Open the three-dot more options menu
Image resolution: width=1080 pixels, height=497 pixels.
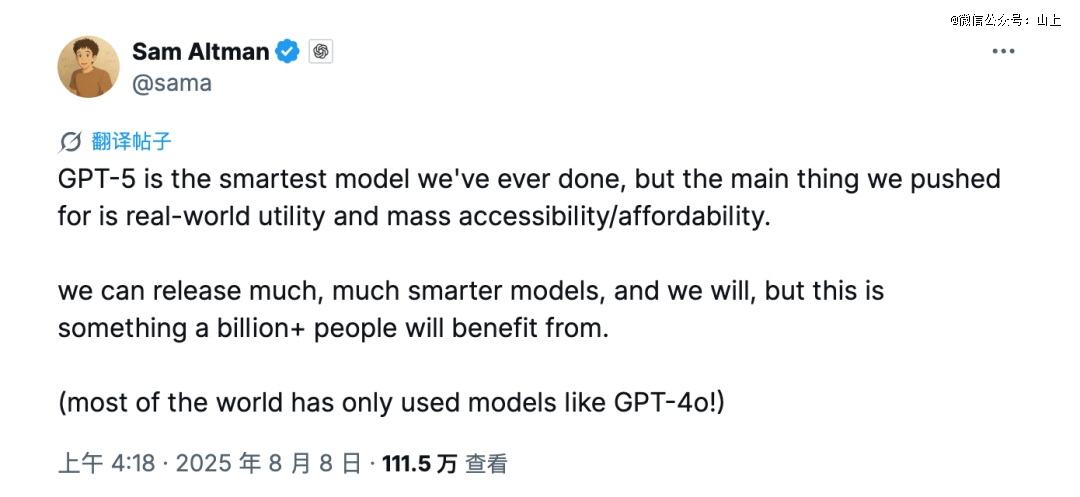point(1003,52)
